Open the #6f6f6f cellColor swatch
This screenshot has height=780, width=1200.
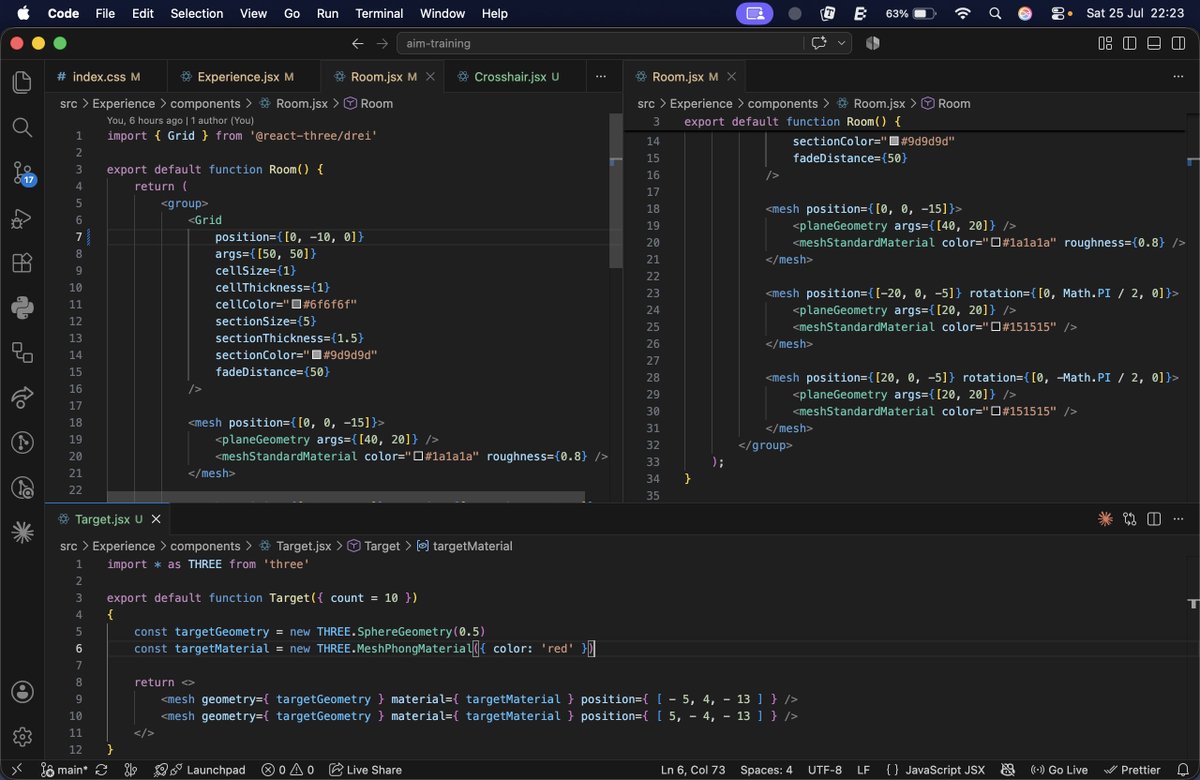pos(296,304)
